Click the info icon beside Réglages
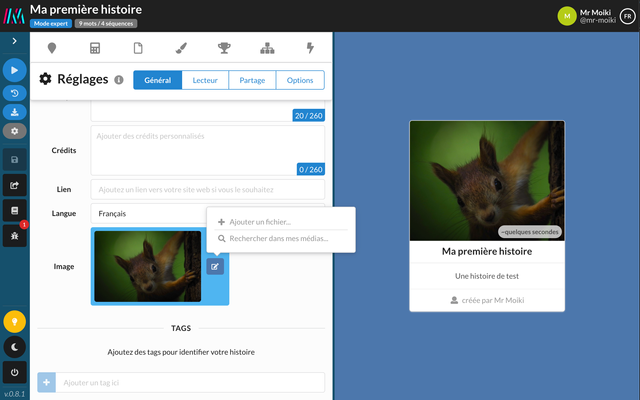Image resolution: width=640 pixels, height=400 pixels. click(119, 80)
